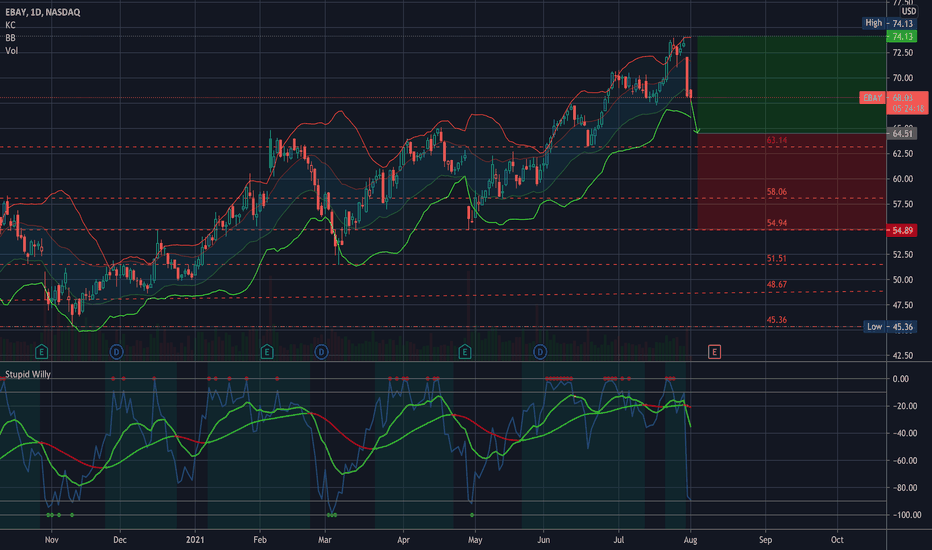Click the 62.50 price scale value
Screen dimensions: 932x550
[x=902, y=153]
